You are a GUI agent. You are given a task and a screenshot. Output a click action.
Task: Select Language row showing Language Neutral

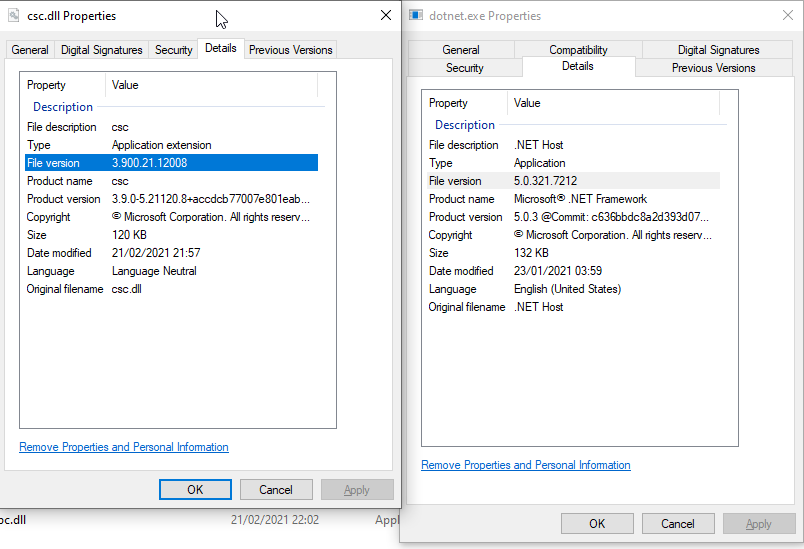coord(171,271)
